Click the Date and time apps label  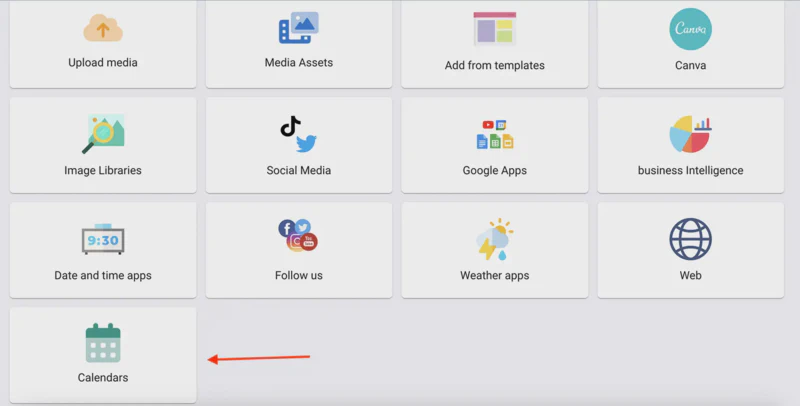[103, 275]
